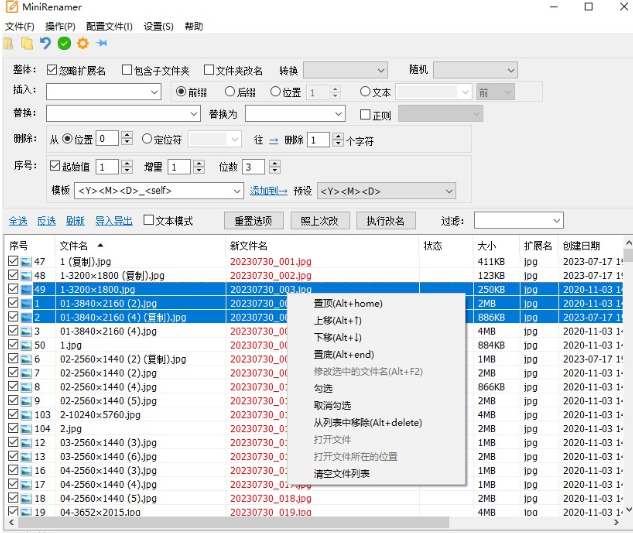Enable the 包含子文件夹 checkbox
This screenshot has width=633, height=533.
[x=127, y=70]
